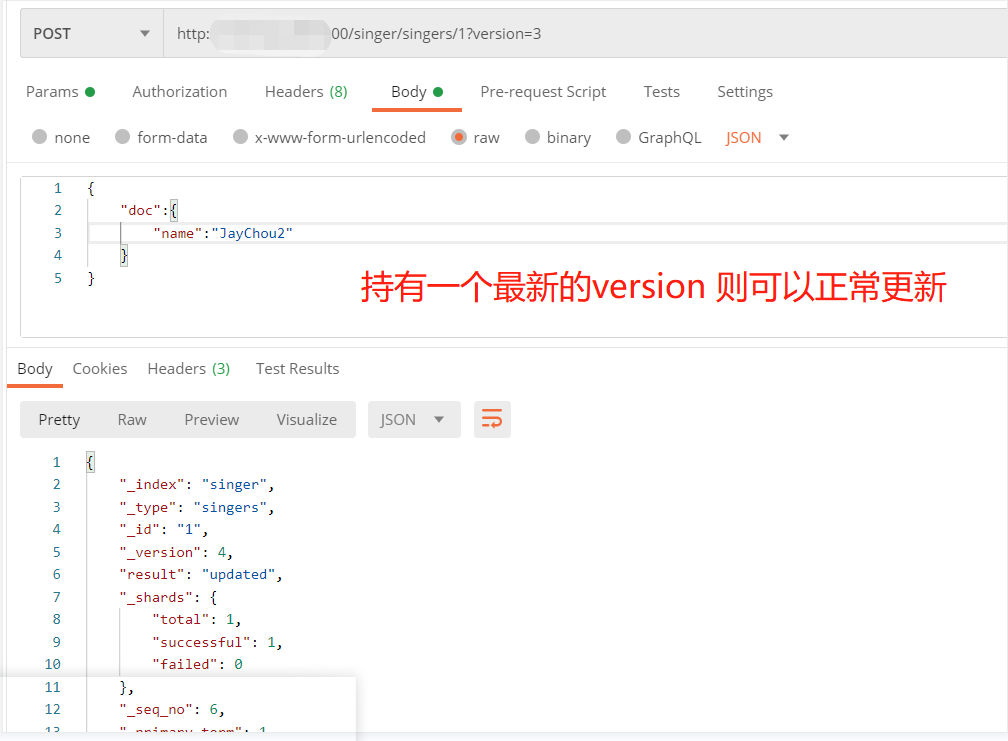The height and width of the screenshot is (741, 1008).
Task: Click the "doc" key in request body
Action: tap(140, 211)
